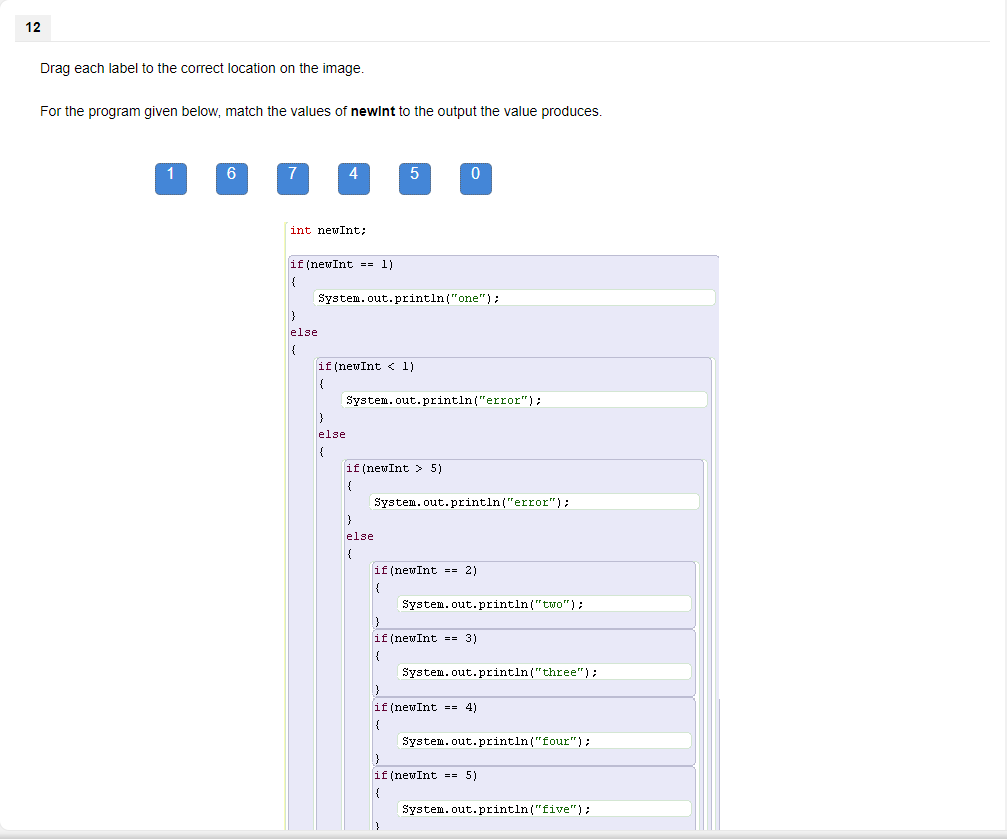
Task: Select the draggable label "0"
Action: (x=475, y=178)
